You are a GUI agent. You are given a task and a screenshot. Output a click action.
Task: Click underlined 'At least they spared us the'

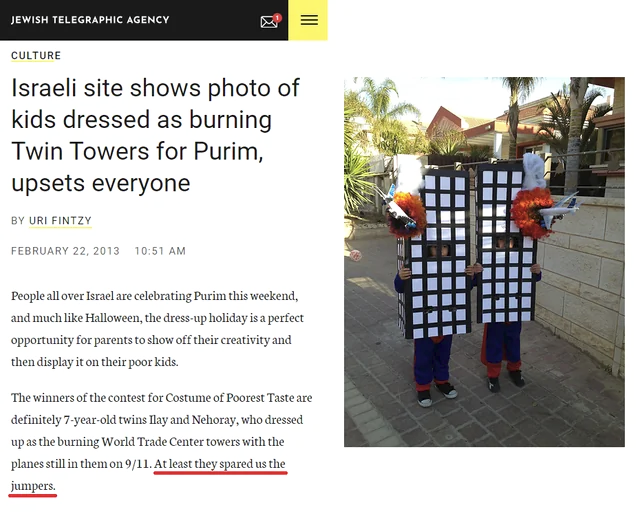[x=220, y=464]
